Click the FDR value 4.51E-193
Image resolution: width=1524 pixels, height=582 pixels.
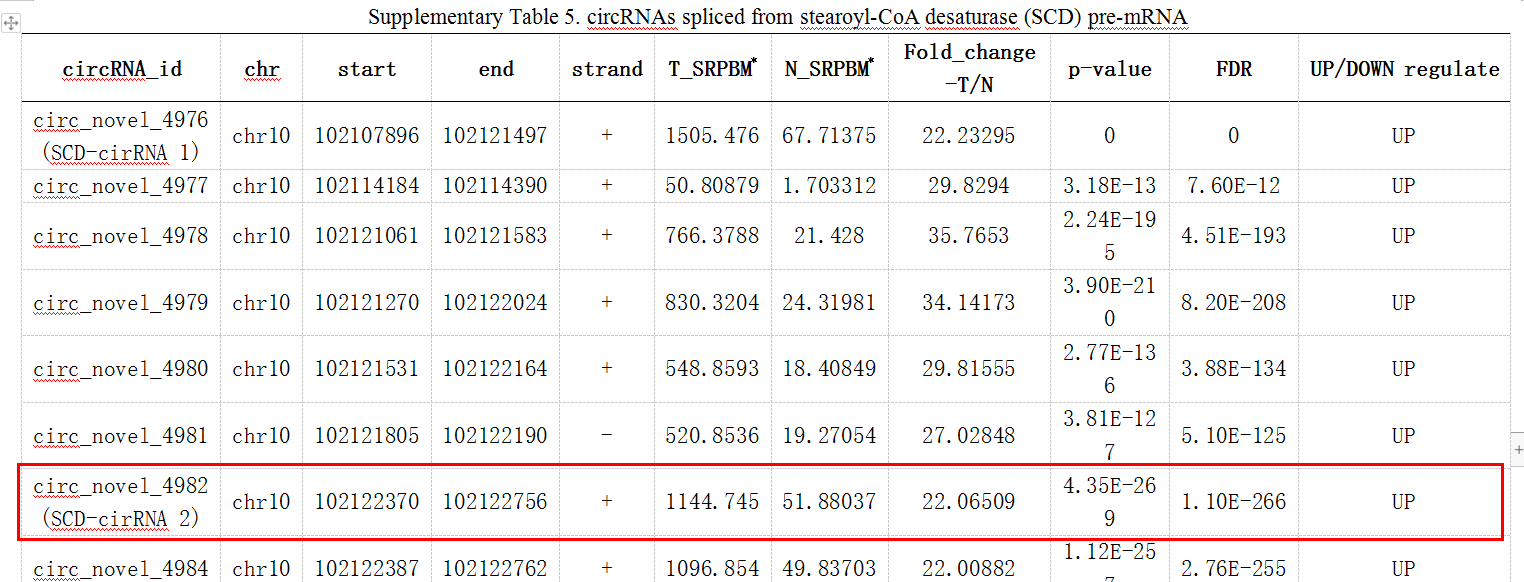(1233, 236)
